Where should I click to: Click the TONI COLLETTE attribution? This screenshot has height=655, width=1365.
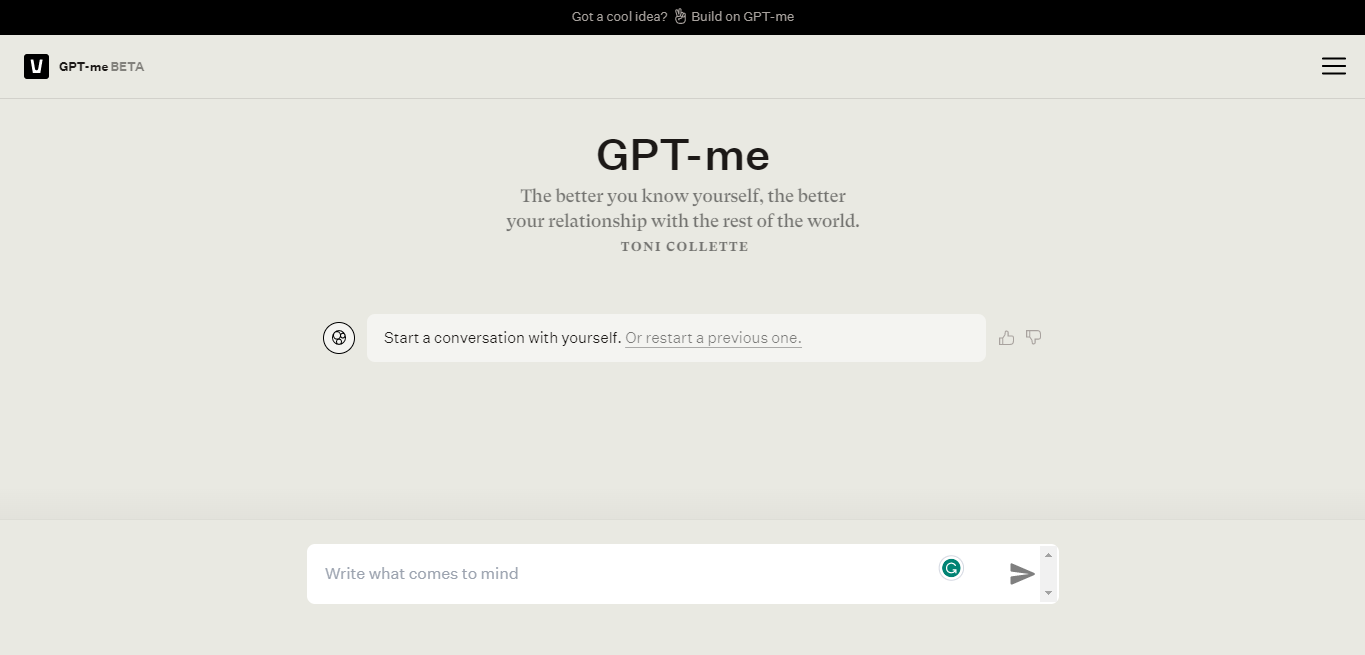[x=684, y=247]
